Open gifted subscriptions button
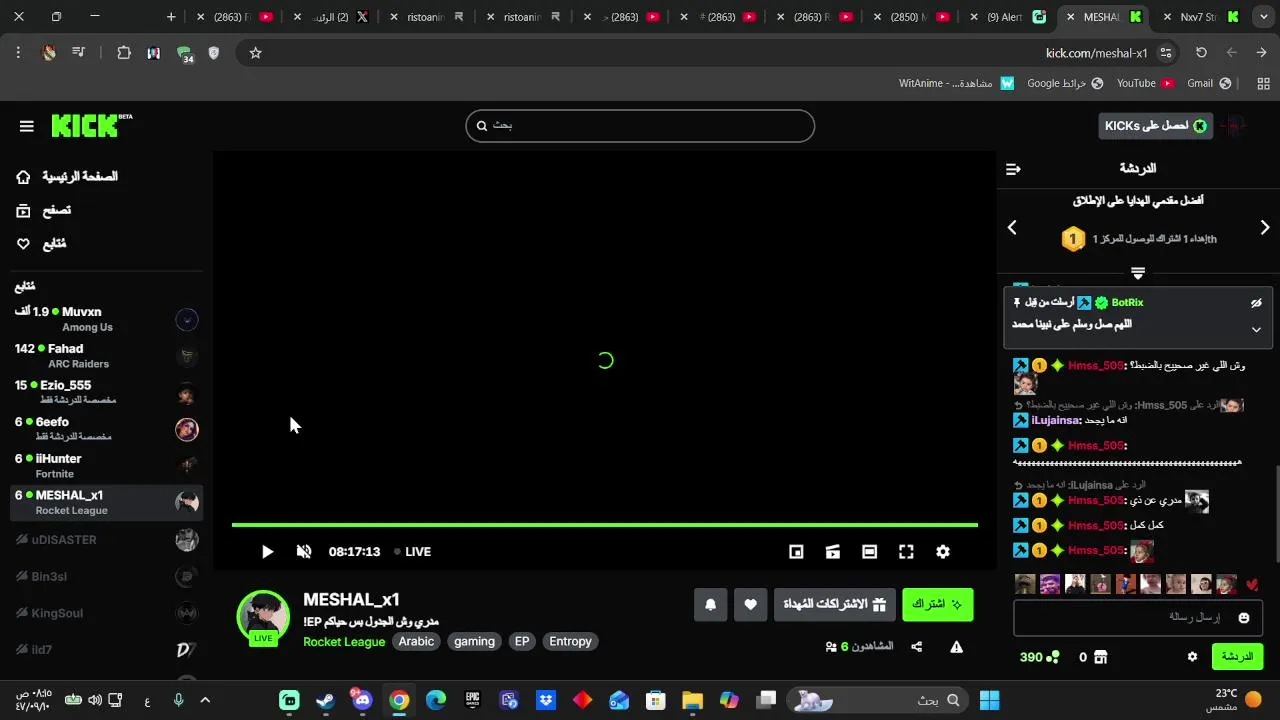1280x720 pixels. click(x=834, y=604)
